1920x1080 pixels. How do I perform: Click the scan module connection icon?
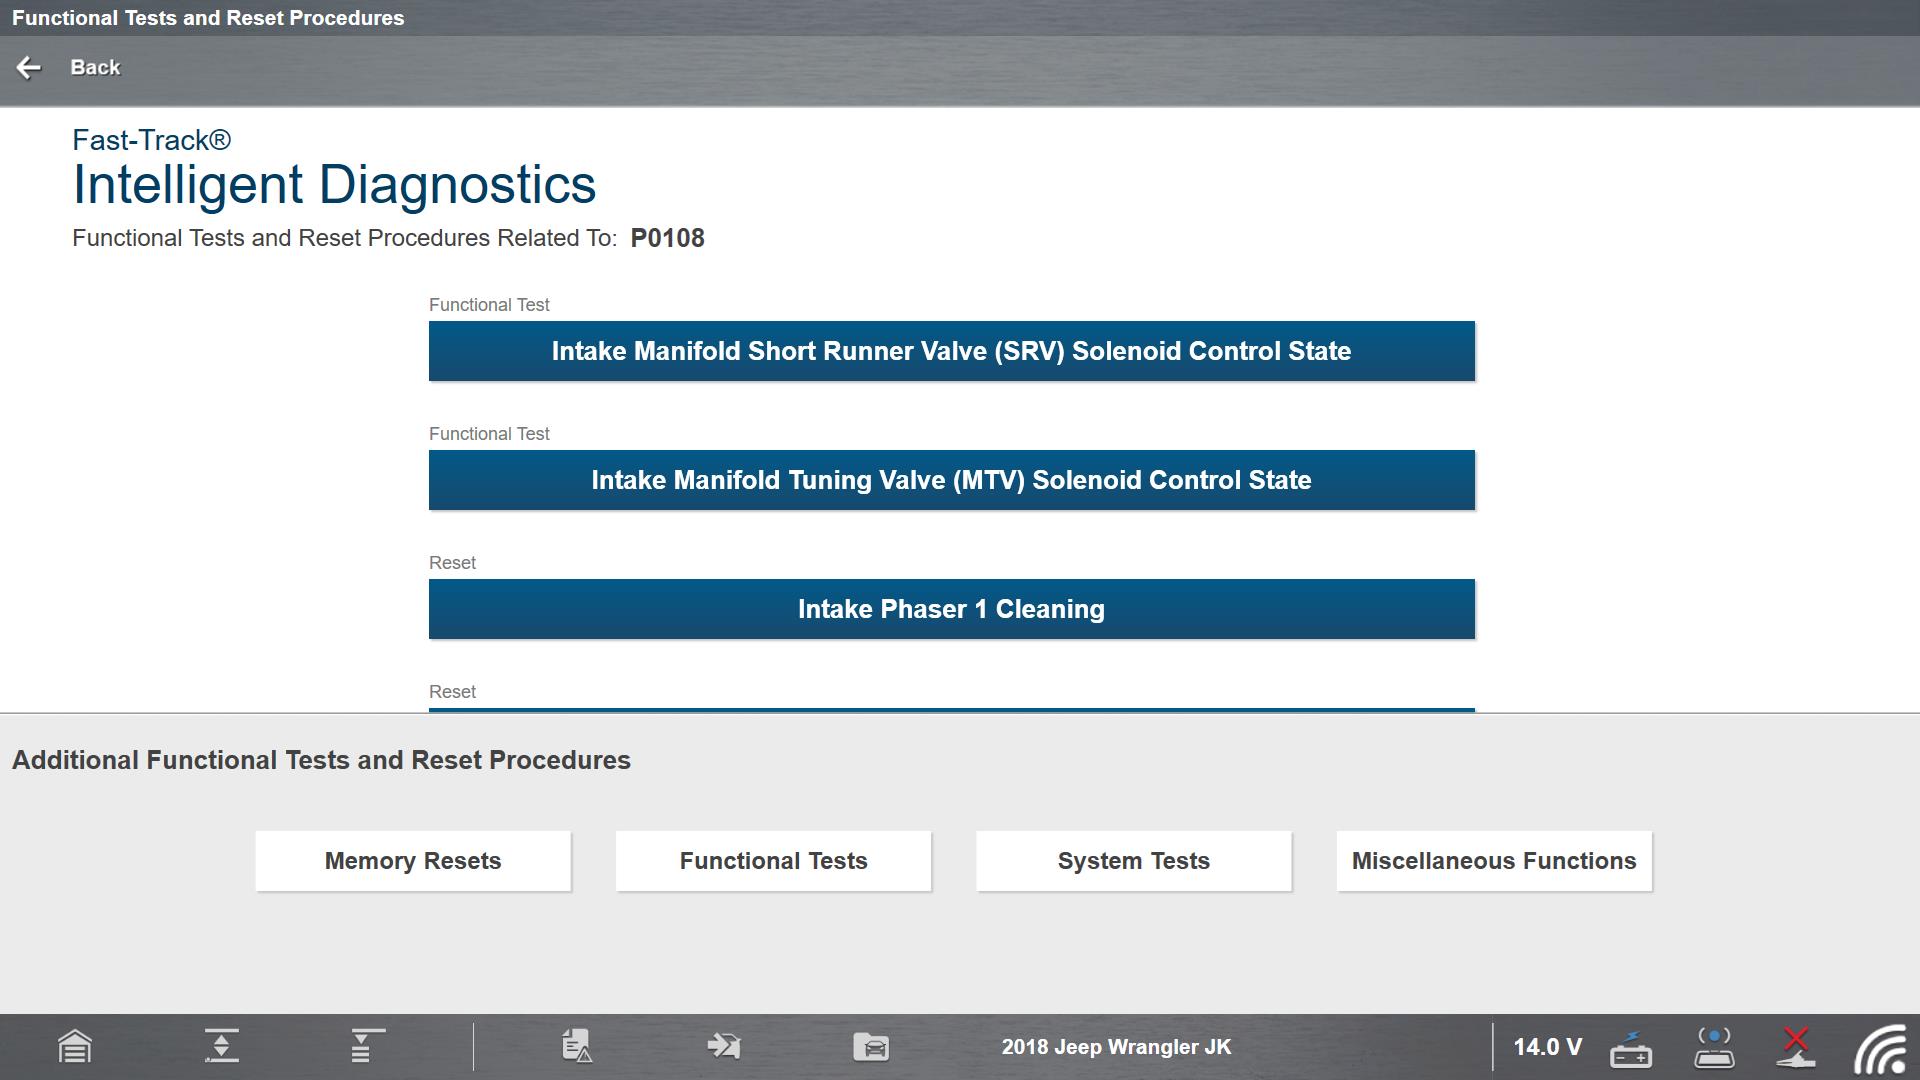click(x=1714, y=1047)
